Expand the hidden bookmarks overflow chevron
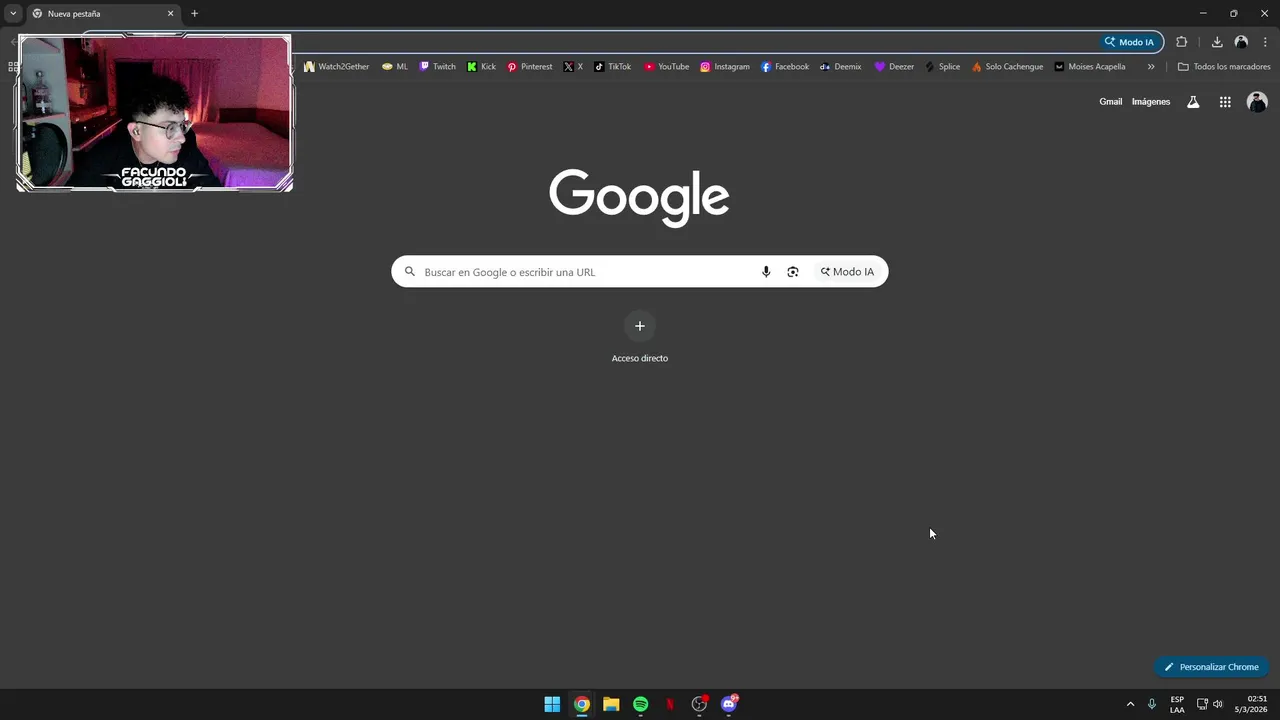 coord(1151,67)
